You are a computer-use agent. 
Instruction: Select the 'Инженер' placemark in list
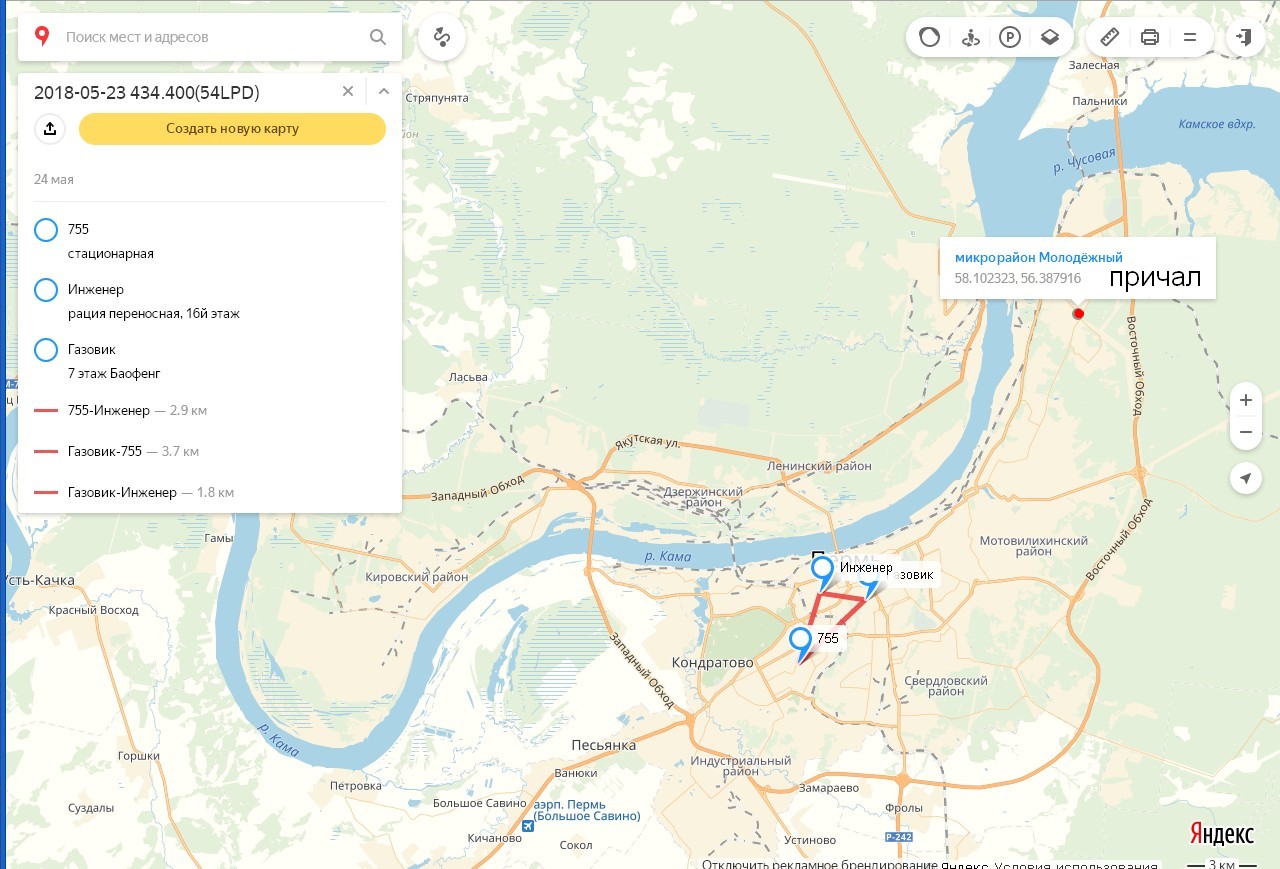coord(96,290)
